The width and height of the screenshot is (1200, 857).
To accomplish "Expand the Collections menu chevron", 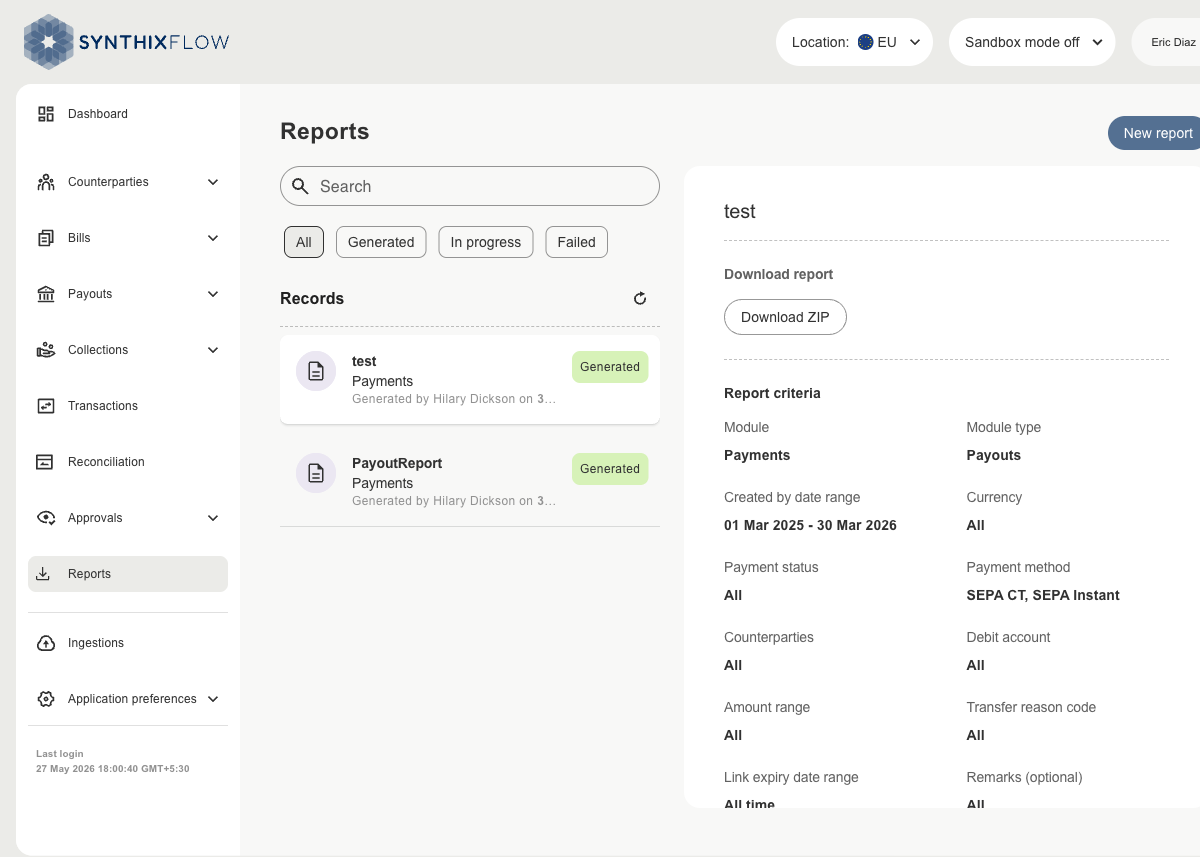I will tap(212, 350).
